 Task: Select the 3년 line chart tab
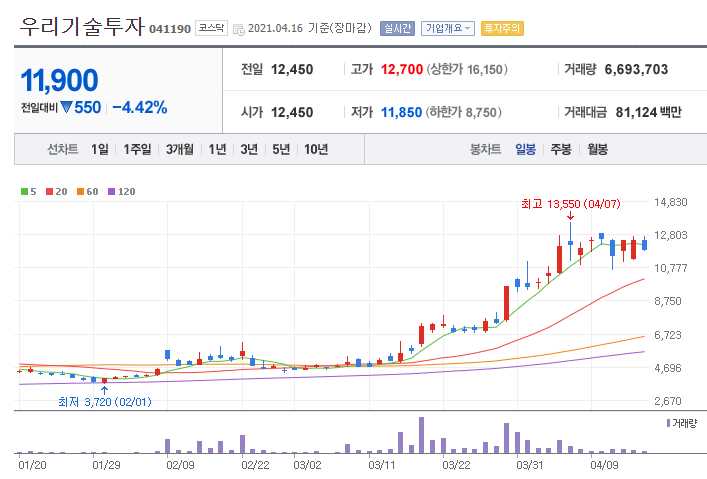pos(249,149)
